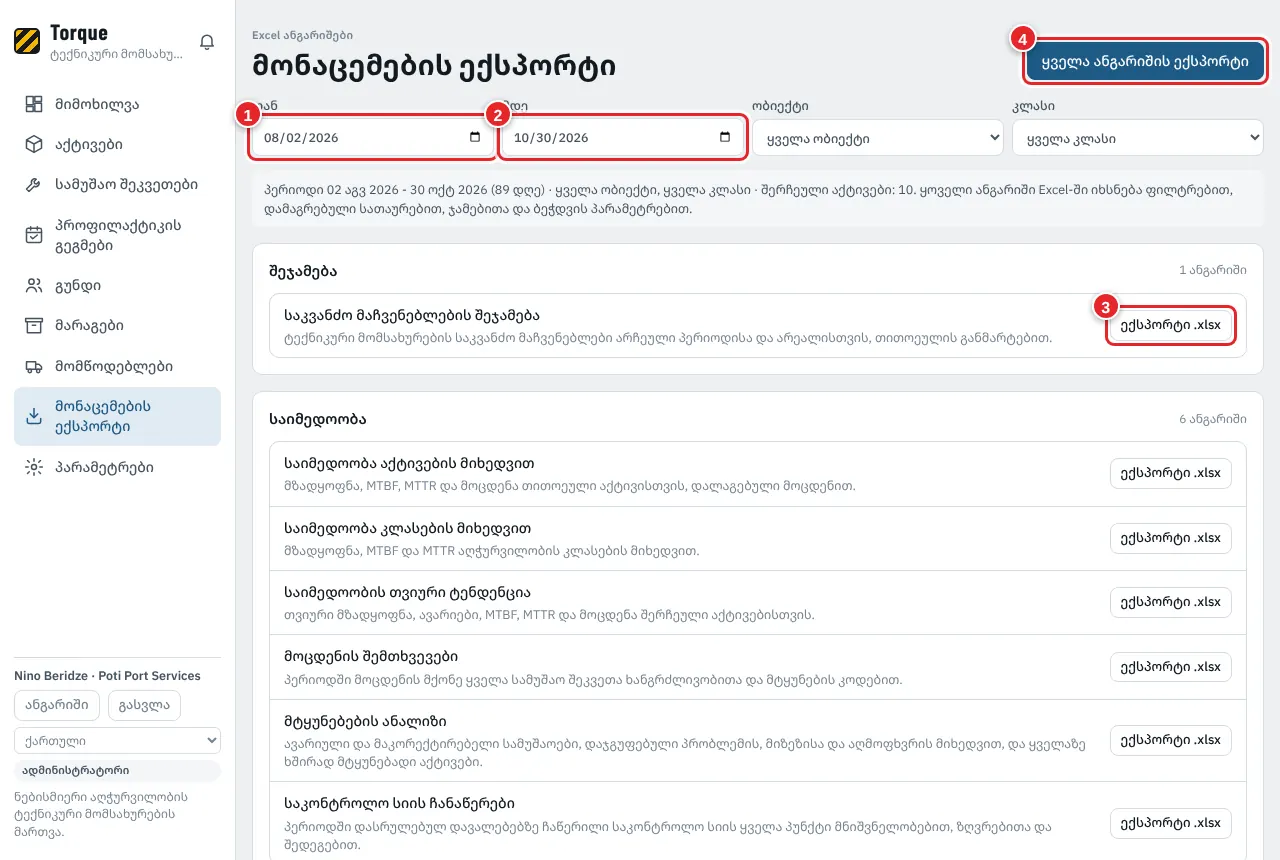Export all reports with ყველა ანგარიშის ექსპორტი
The width and height of the screenshot is (1280, 860).
click(x=1145, y=61)
